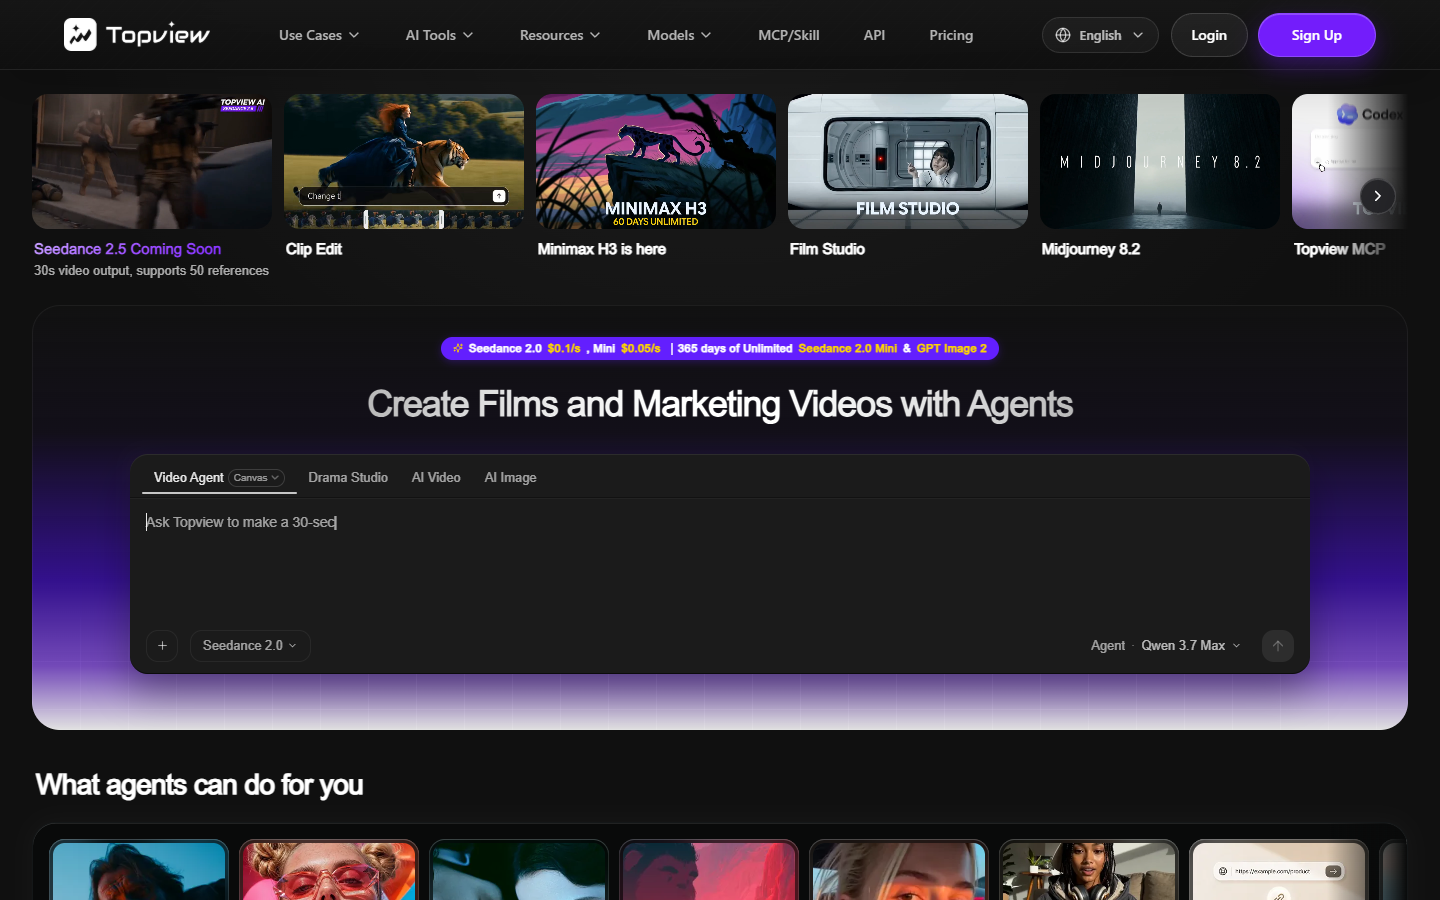The width and height of the screenshot is (1440, 900).
Task: Click the Topview wordmark text
Action: pyautogui.click(x=158, y=35)
